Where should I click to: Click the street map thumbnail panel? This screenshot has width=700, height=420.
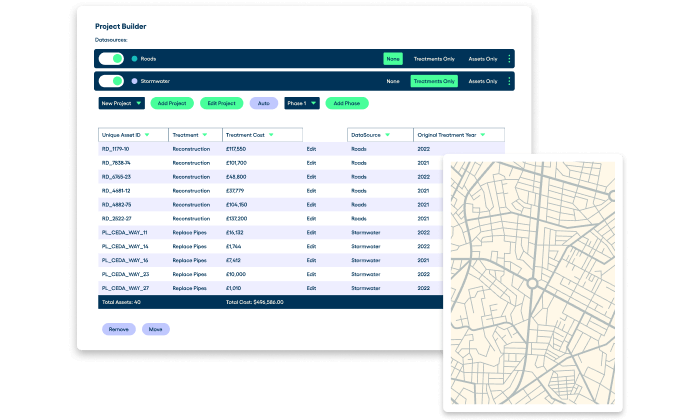[533, 283]
